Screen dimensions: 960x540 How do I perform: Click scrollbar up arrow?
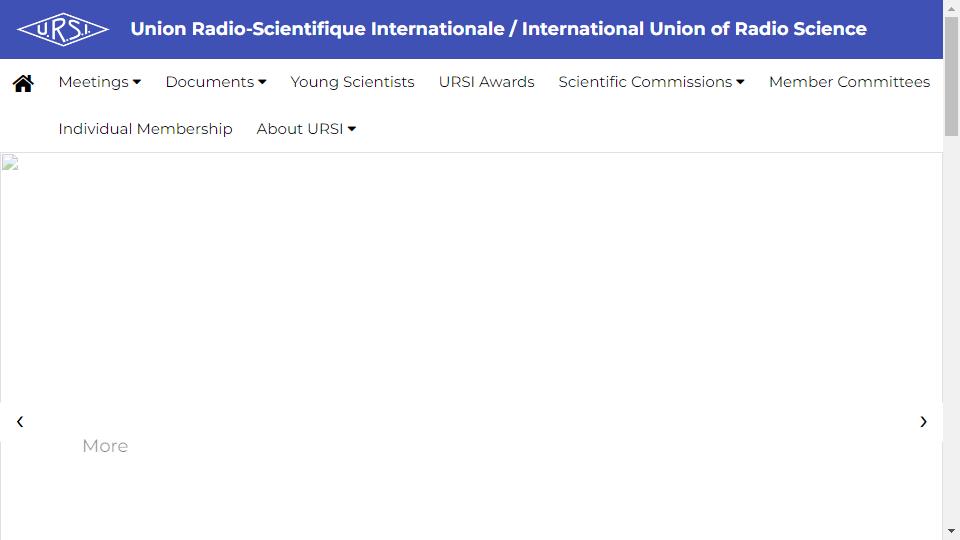point(951,9)
